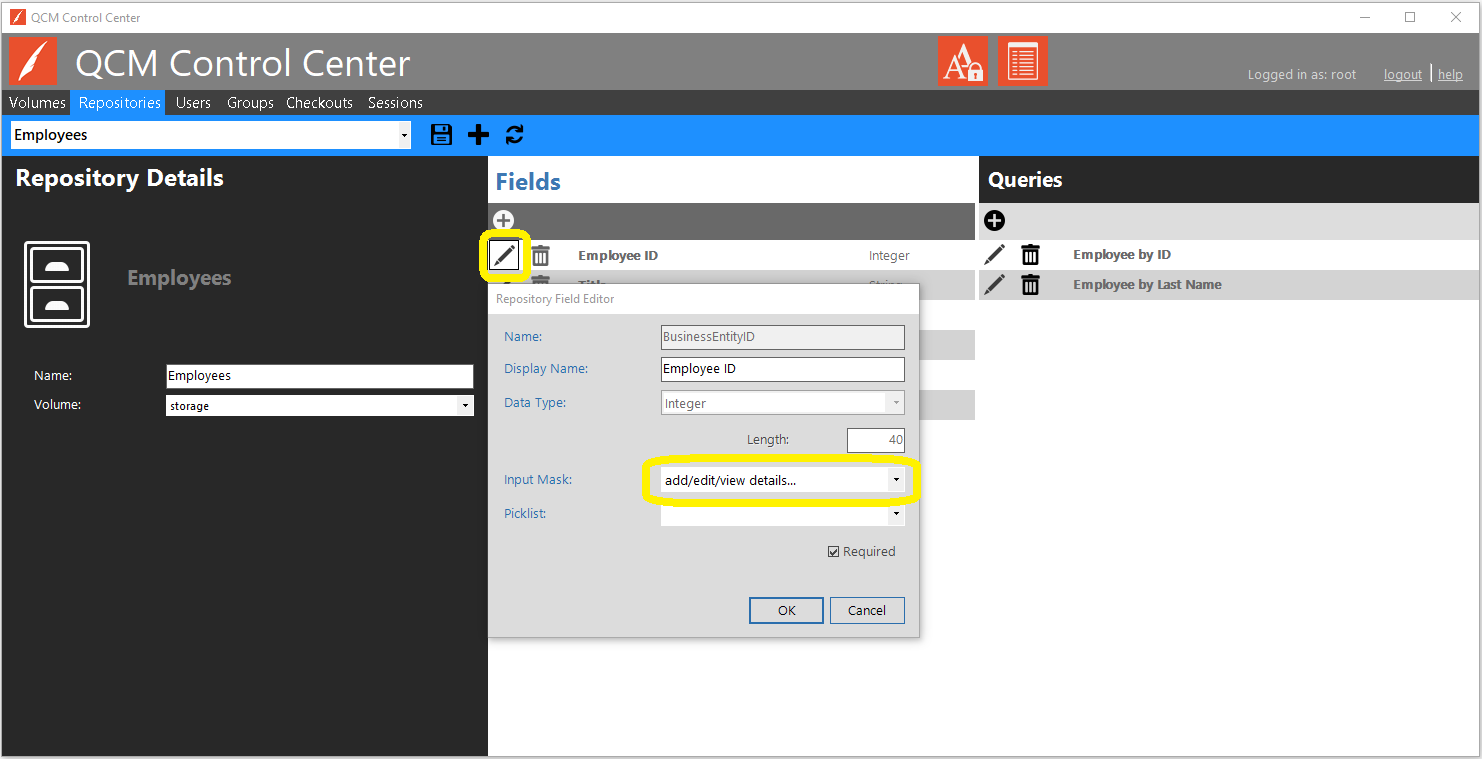
Task: Click the logout link
Action: point(1402,75)
